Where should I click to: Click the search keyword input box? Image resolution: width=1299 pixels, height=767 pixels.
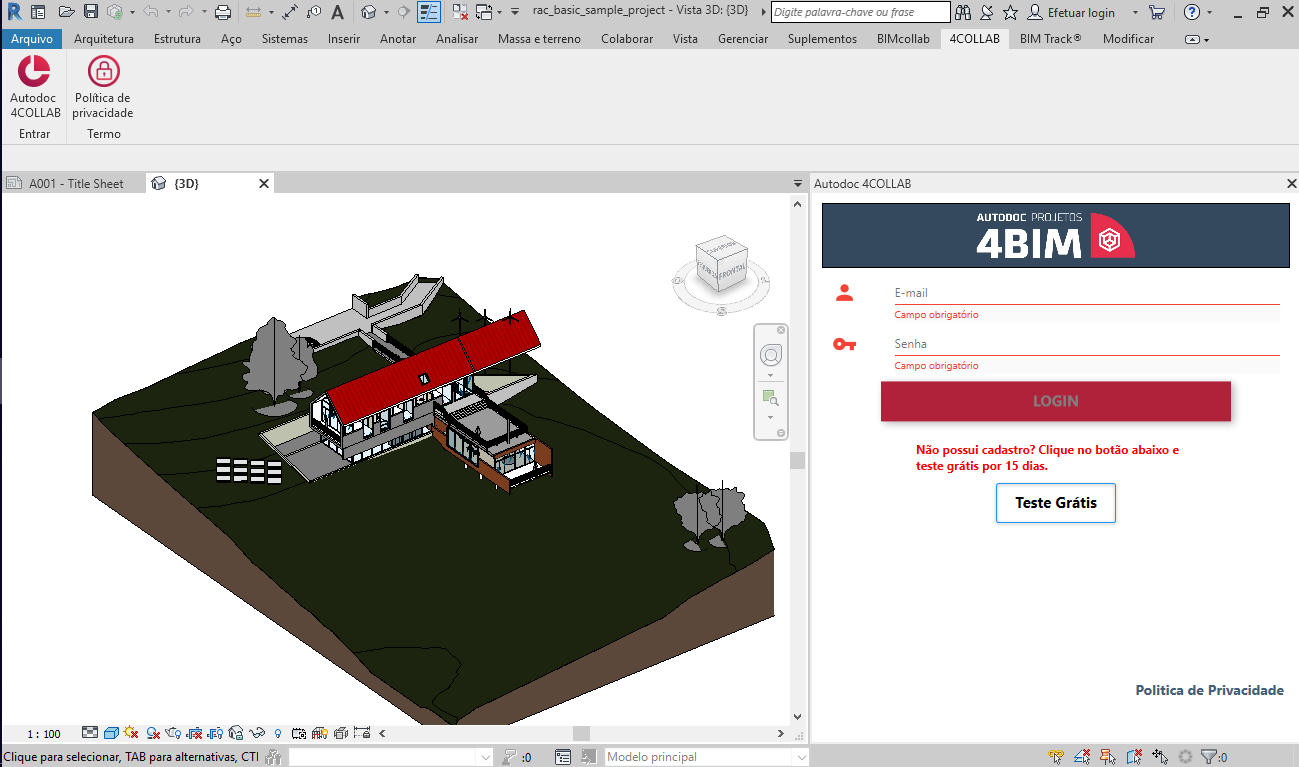pyautogui.click(x=861, y=12)
